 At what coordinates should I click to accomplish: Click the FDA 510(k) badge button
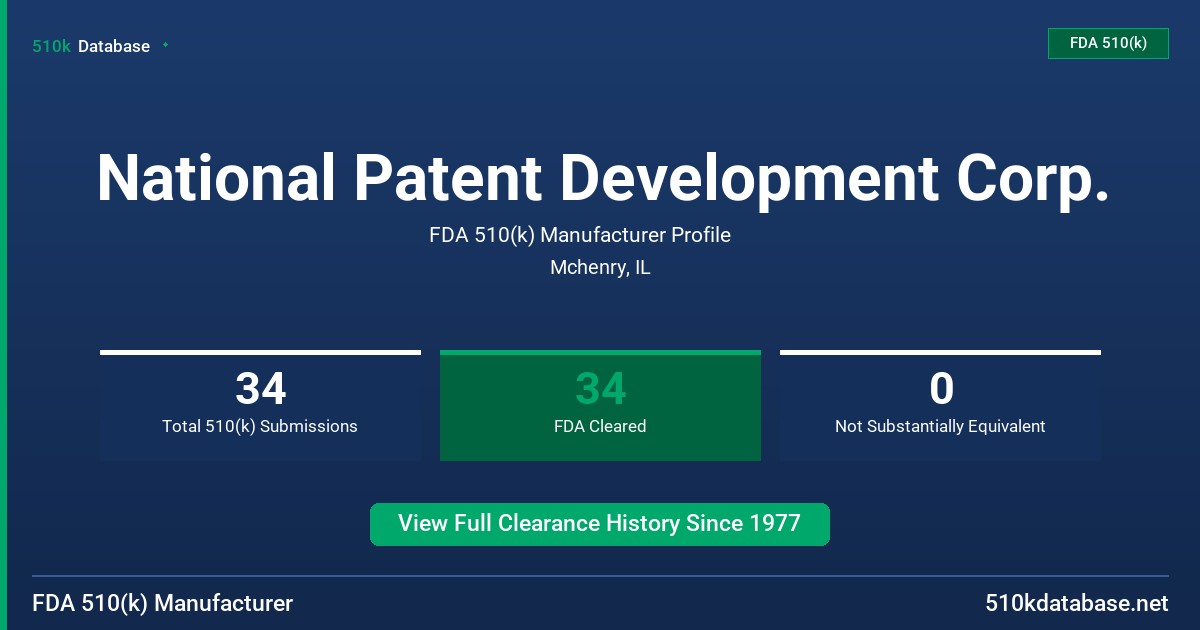1108,44
